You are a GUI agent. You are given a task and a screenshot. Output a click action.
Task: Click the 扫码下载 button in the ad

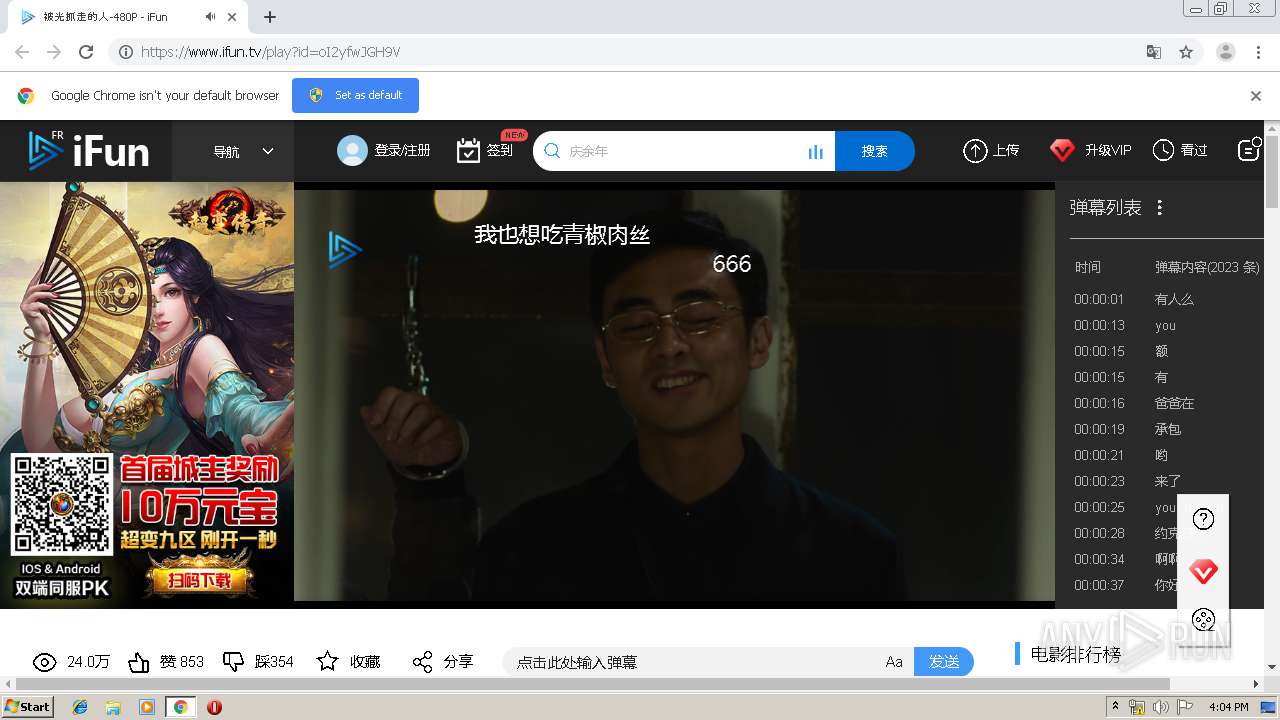[x=198, y=581]
